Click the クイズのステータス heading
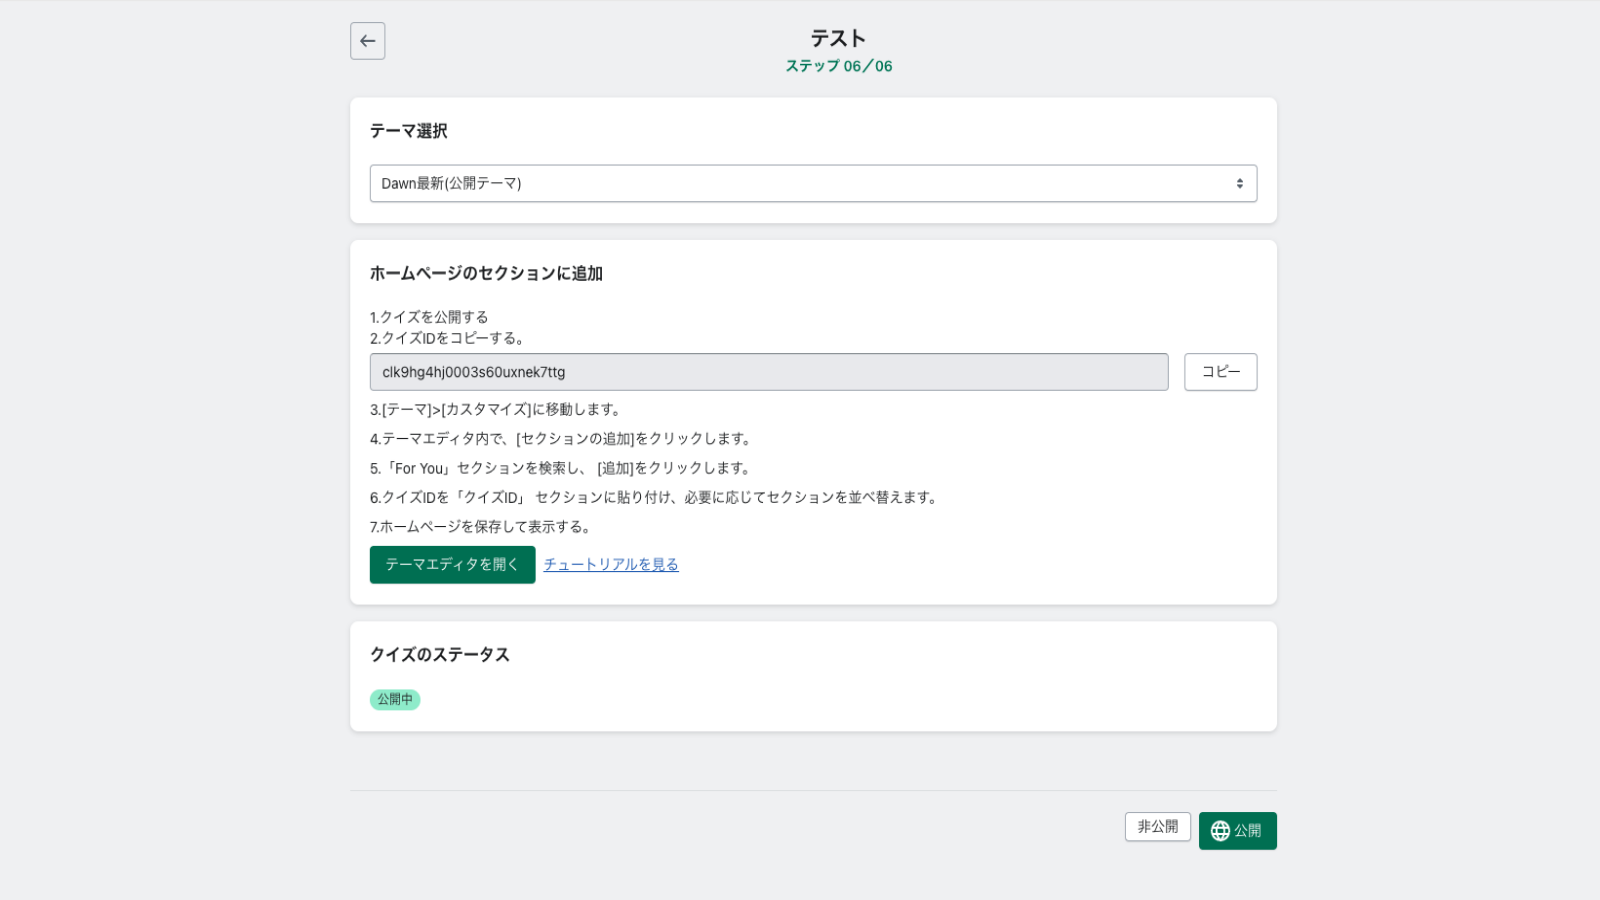 tap(440, 655)
